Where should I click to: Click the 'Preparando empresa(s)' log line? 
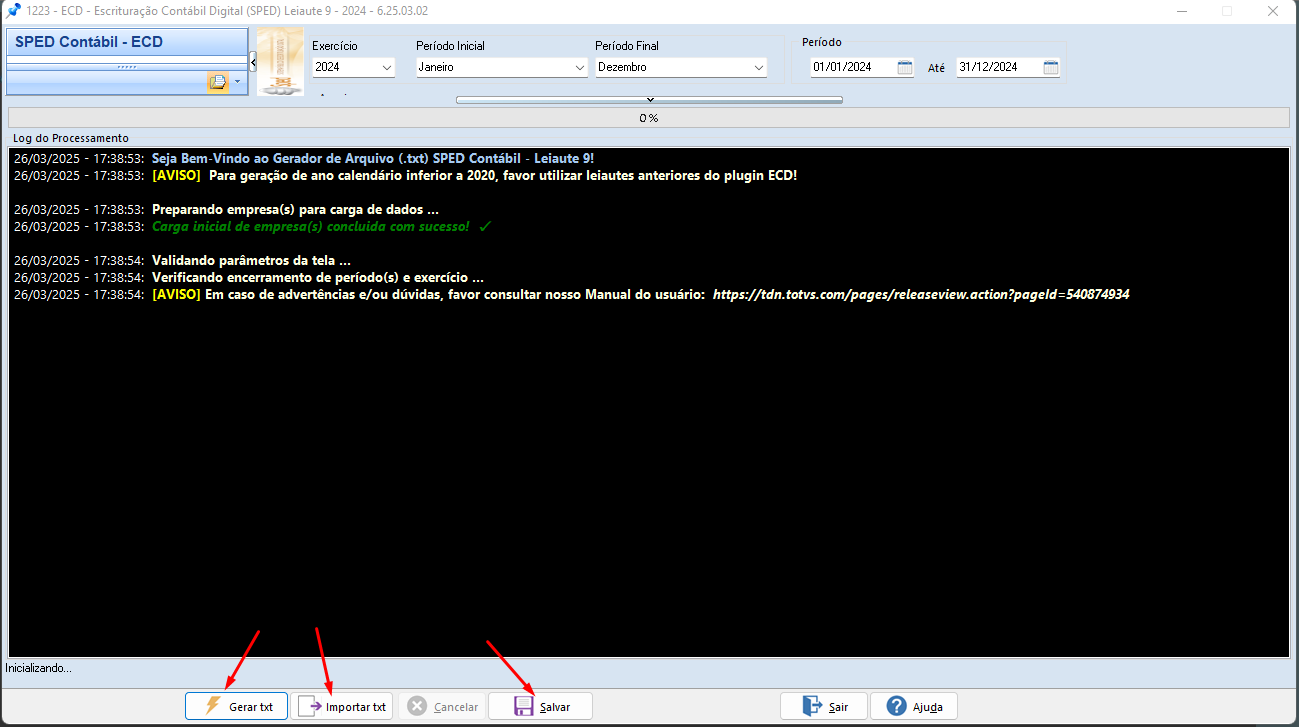point(295,210)
